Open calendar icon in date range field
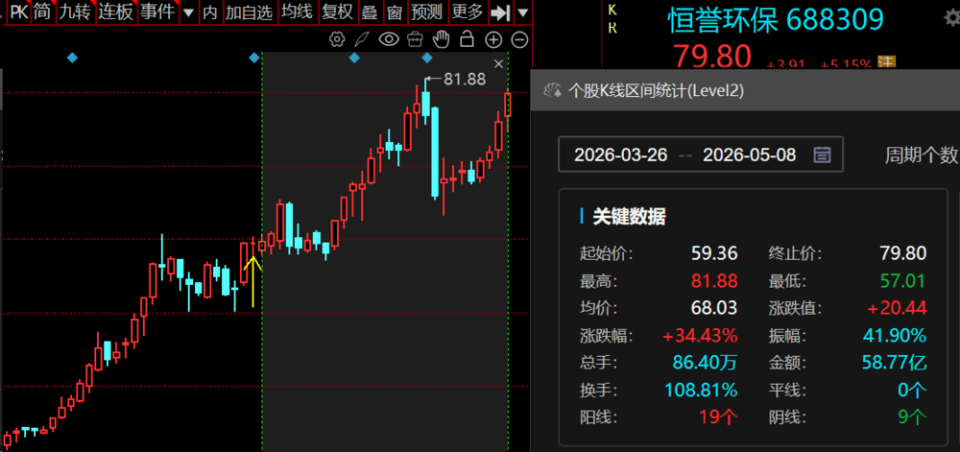The image size is (960, 452). (822, 154)
